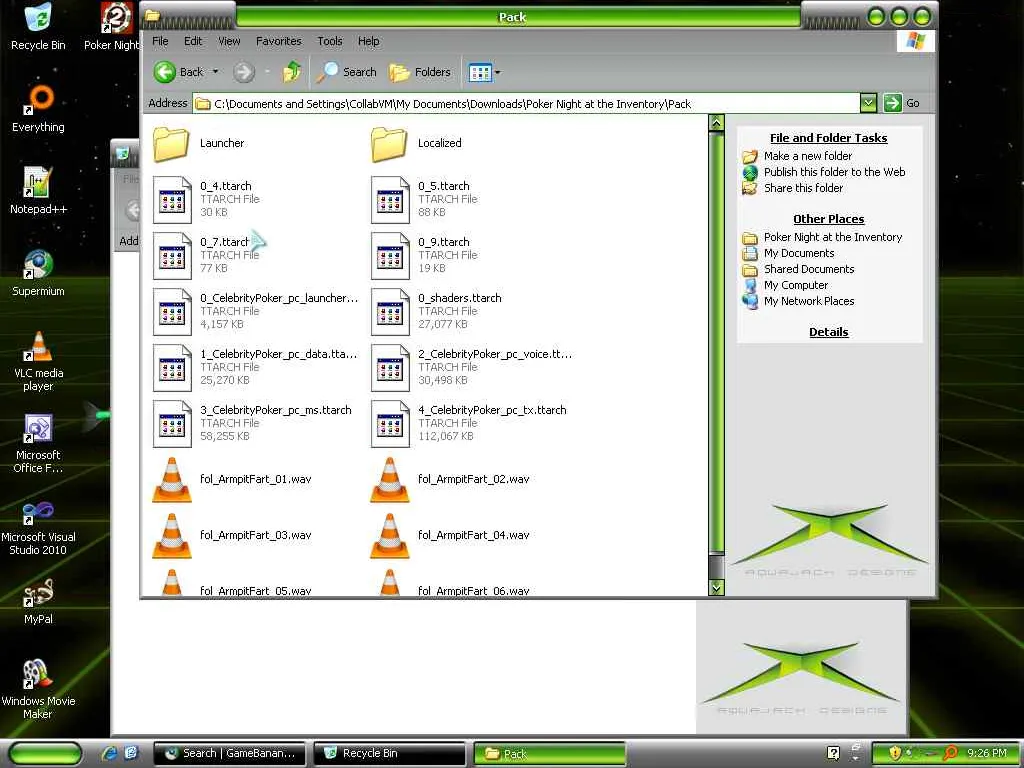Screen dimensions: 1024x768
Task: Select 4_CelebrityPoker_pc_tx.ttarch file icon
Action: point(390,424)
